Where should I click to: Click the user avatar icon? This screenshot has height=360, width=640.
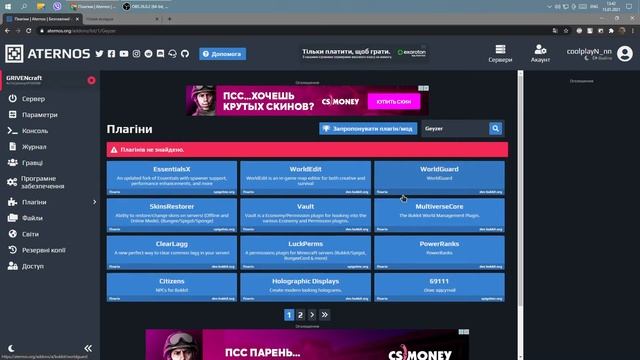pyautogui.click(x=624, y=53)
